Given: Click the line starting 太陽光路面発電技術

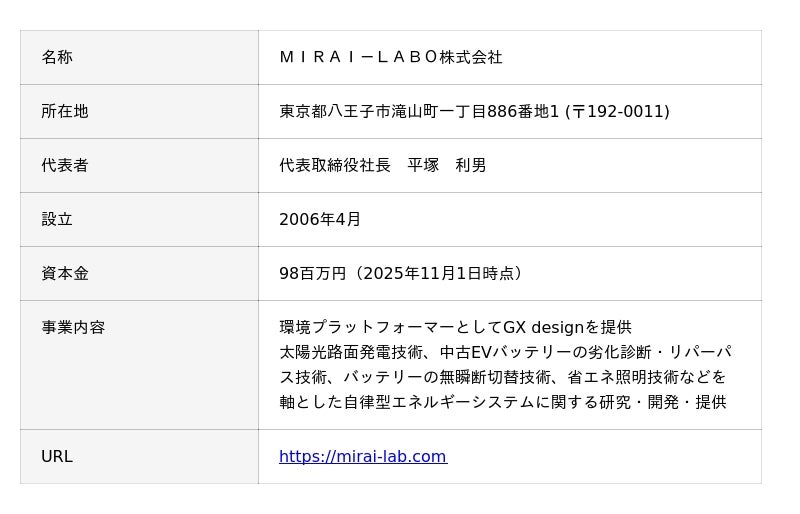Looking at the screenshot, I should [x=505, y=353].
